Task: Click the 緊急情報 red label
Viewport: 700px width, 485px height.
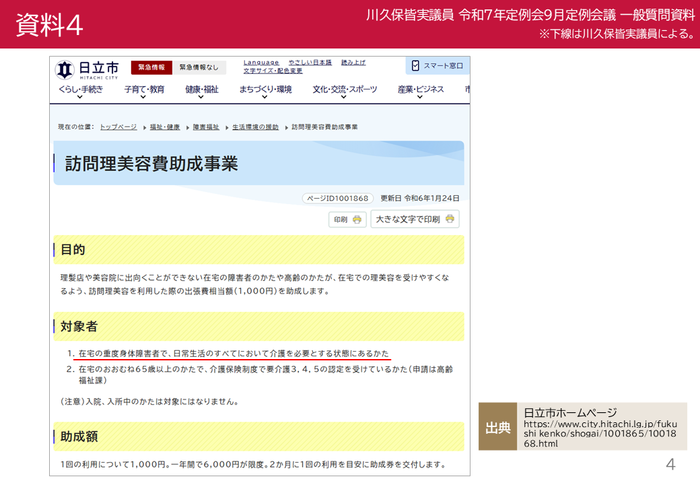Action: 151,67
